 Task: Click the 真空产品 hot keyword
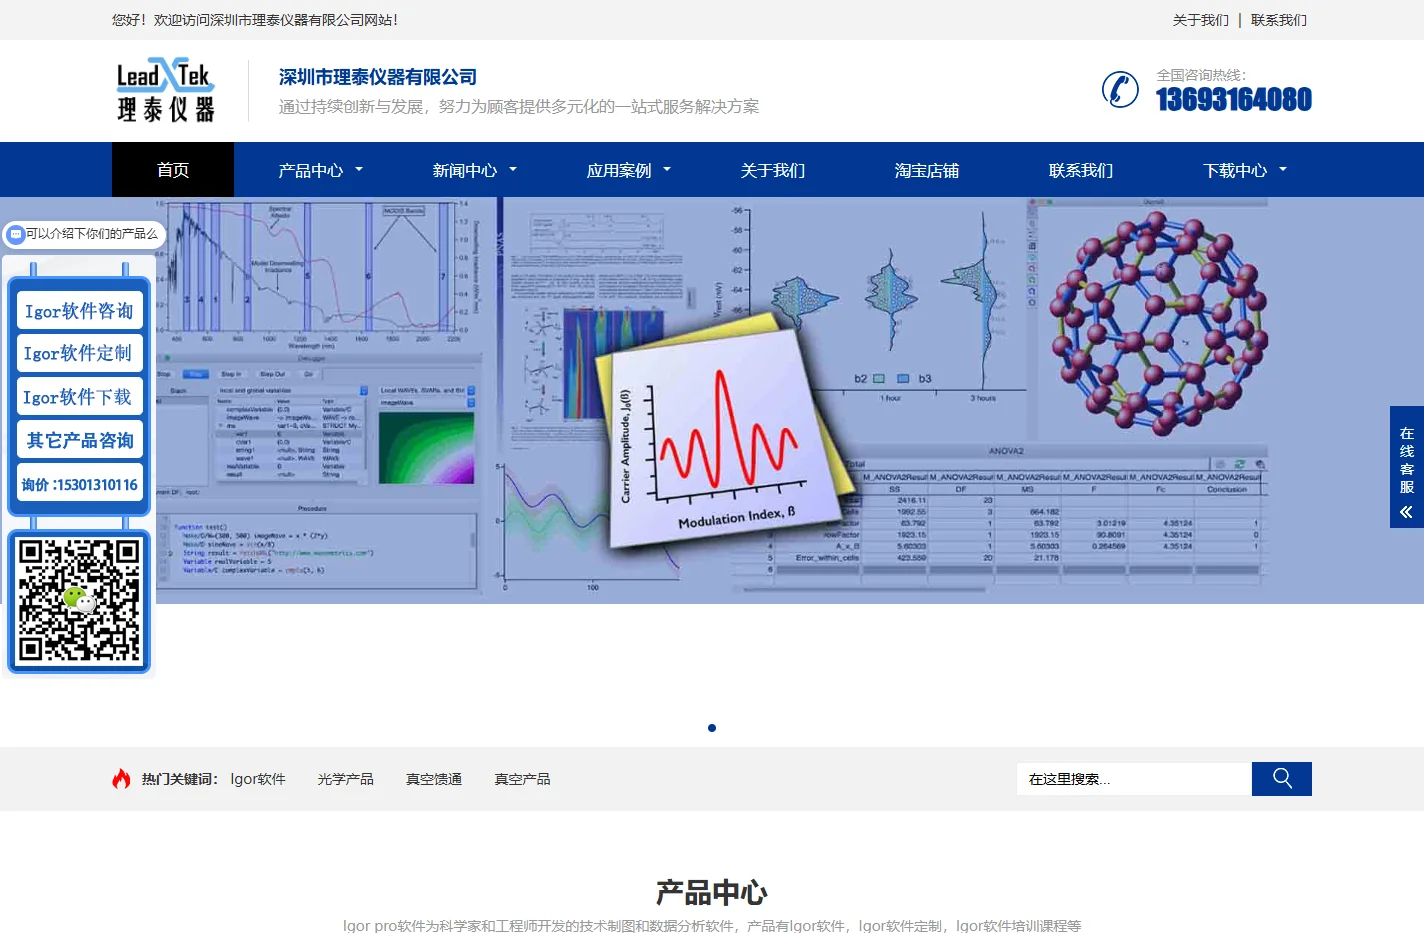(x=522, y=779)
